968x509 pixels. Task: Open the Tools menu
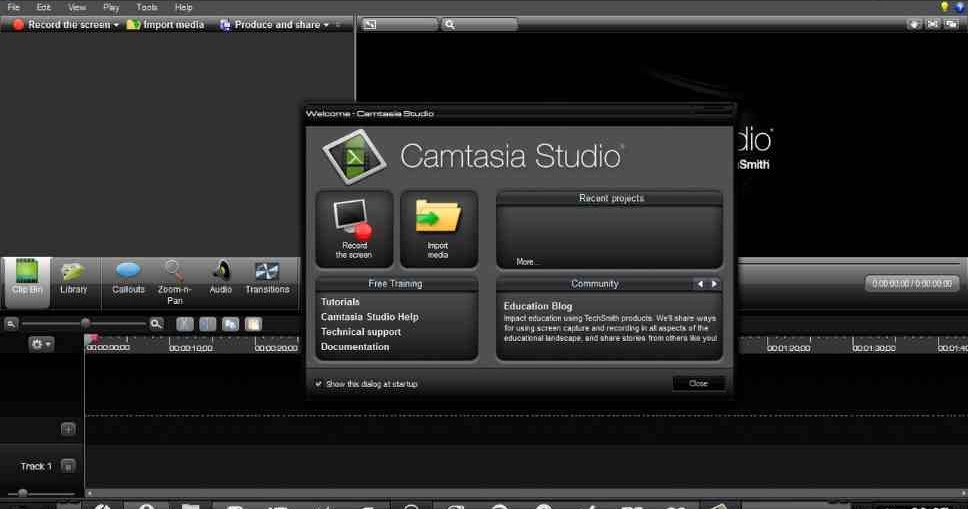(x=146, y=7)
